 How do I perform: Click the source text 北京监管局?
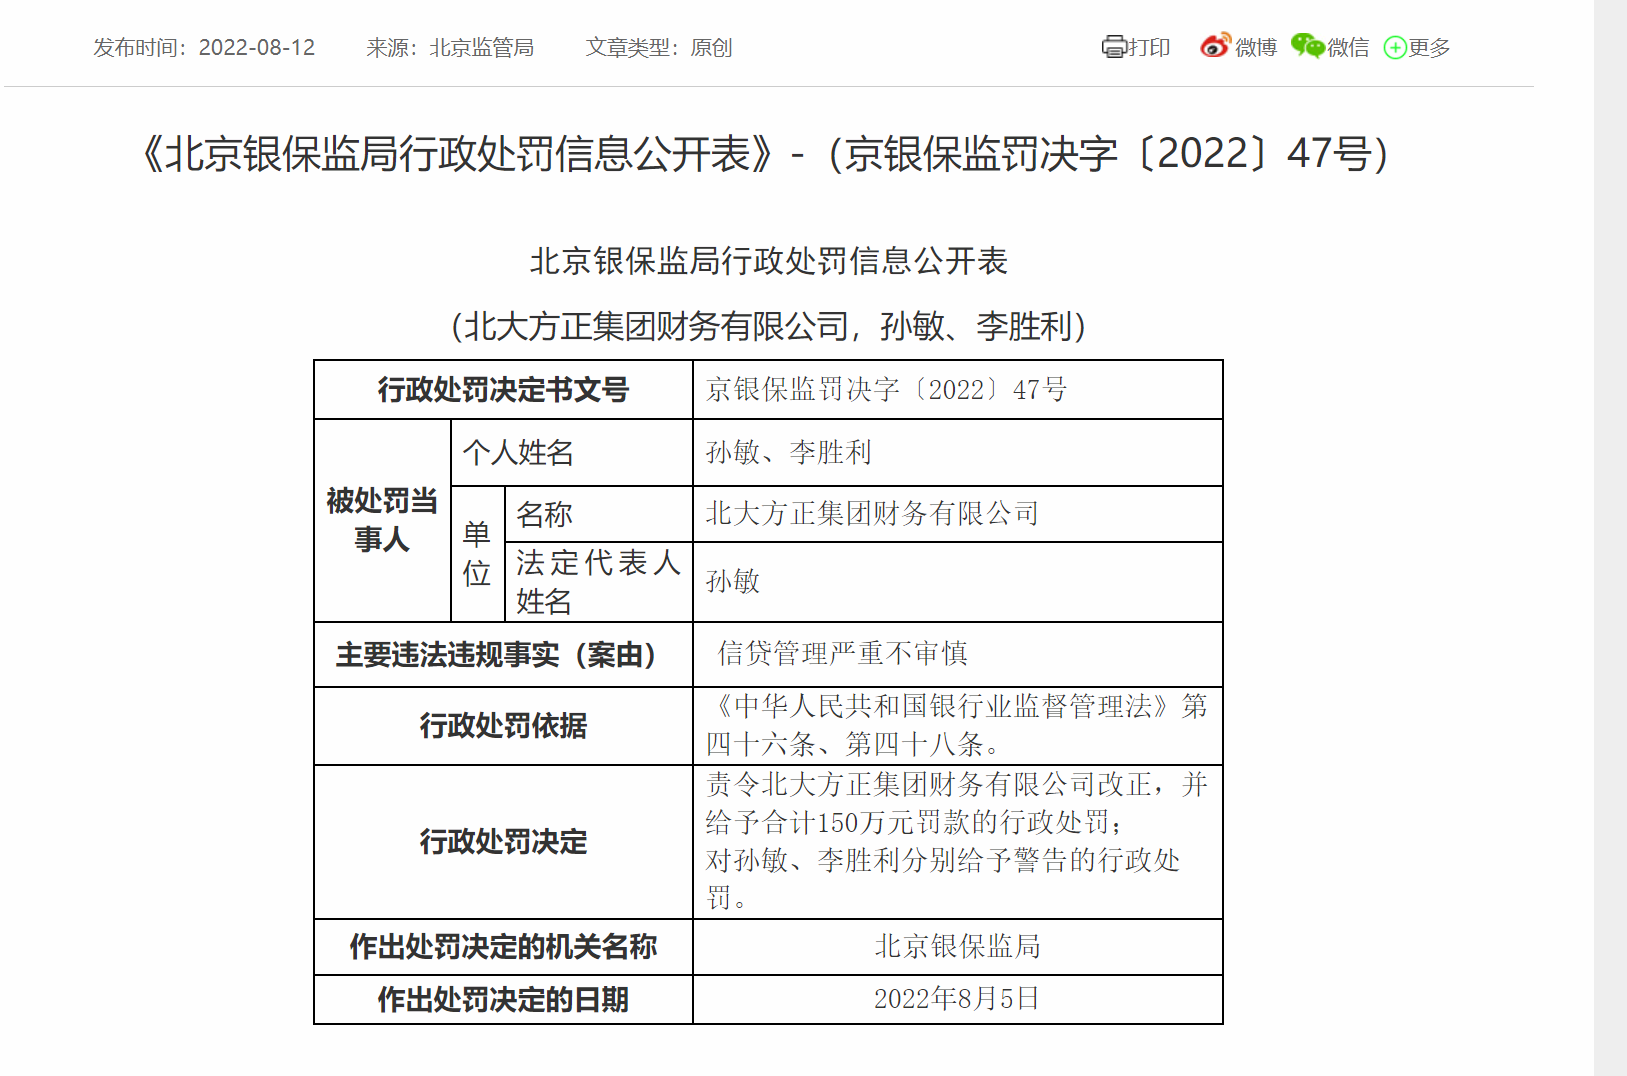pyautogui.click(x=482, y=48)
